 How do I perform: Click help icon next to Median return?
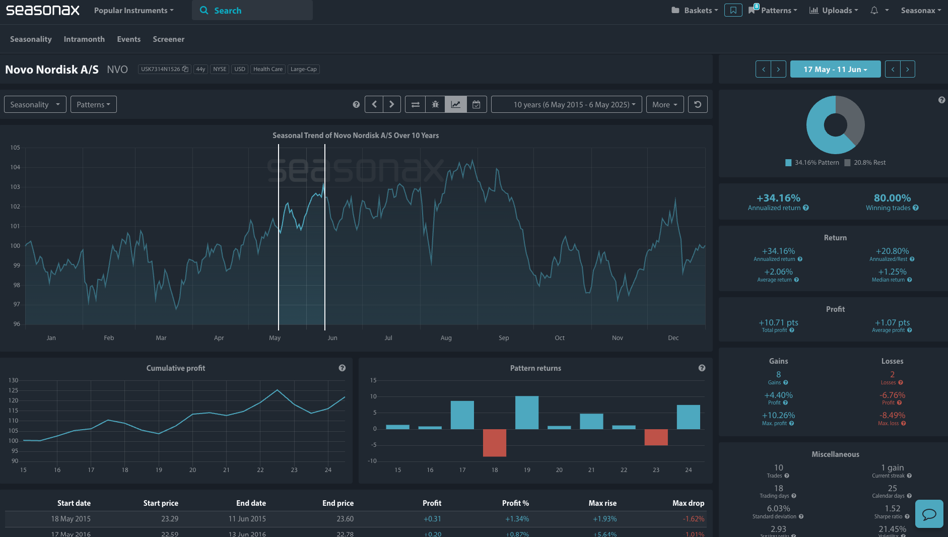909,280
